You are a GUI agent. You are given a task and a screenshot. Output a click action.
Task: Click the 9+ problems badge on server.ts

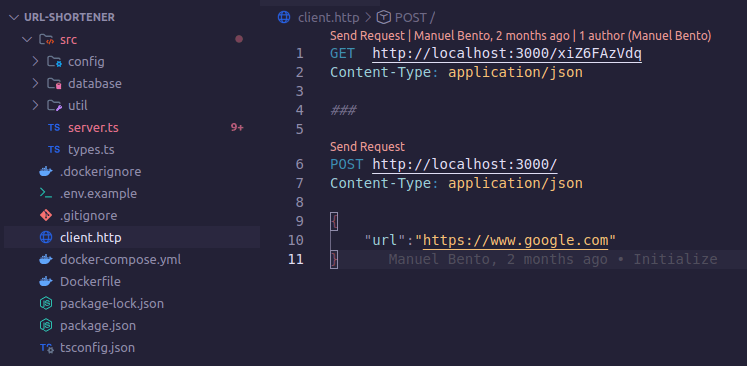click(237, 128)
